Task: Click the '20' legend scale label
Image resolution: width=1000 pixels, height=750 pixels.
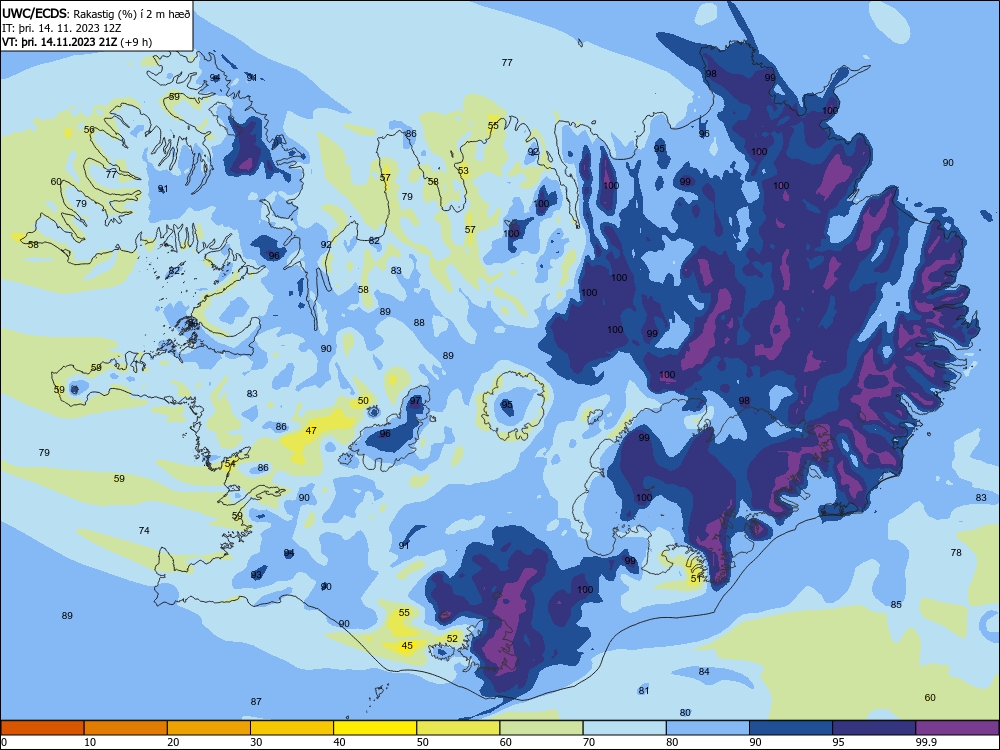Action: [173, 742]
